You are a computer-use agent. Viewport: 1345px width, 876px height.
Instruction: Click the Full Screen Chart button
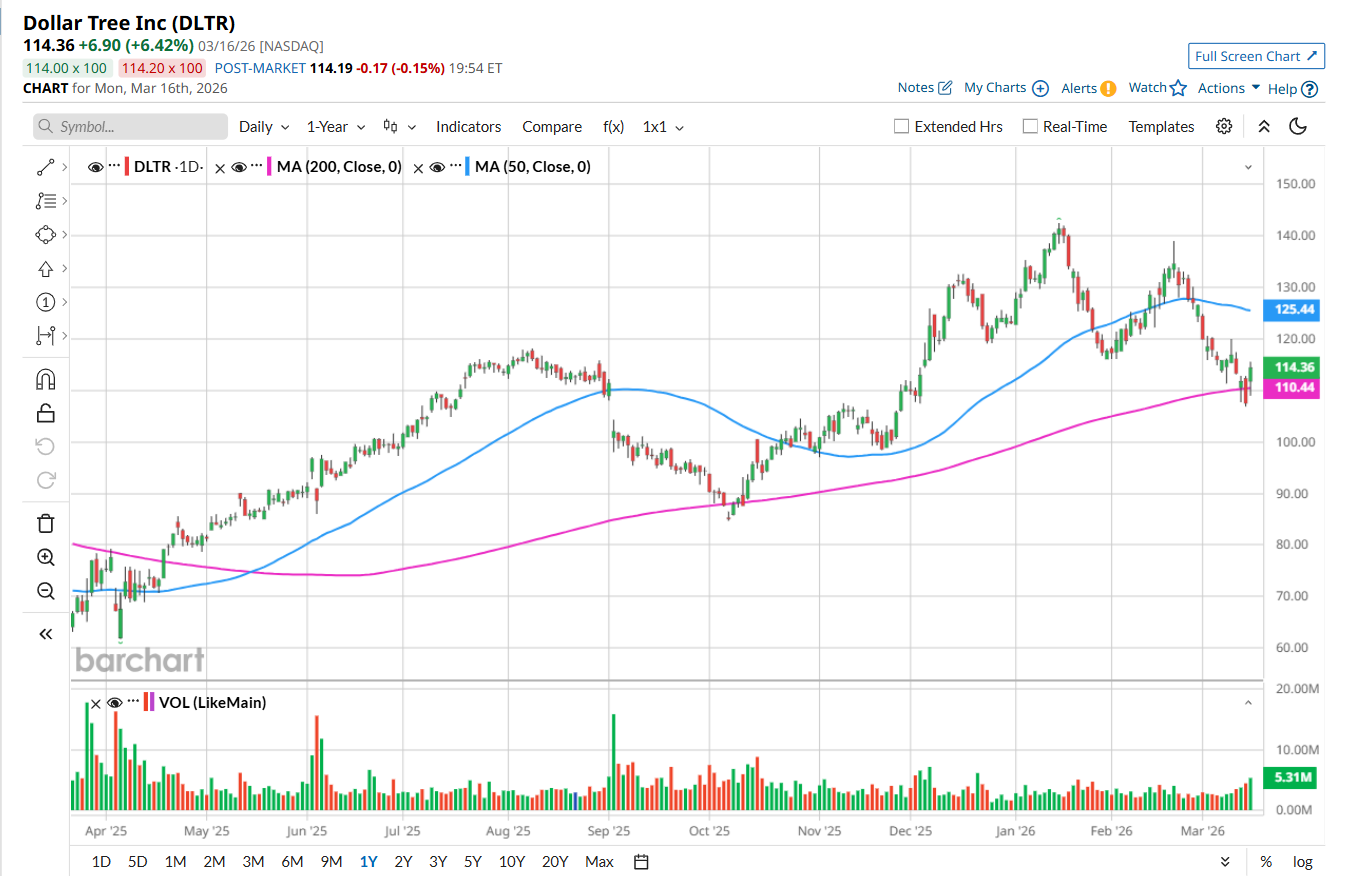pyautogui.click(x=1257, y=56)
